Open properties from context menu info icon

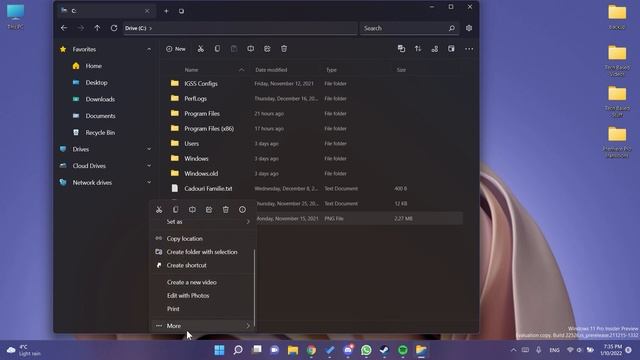pos(242,209)
